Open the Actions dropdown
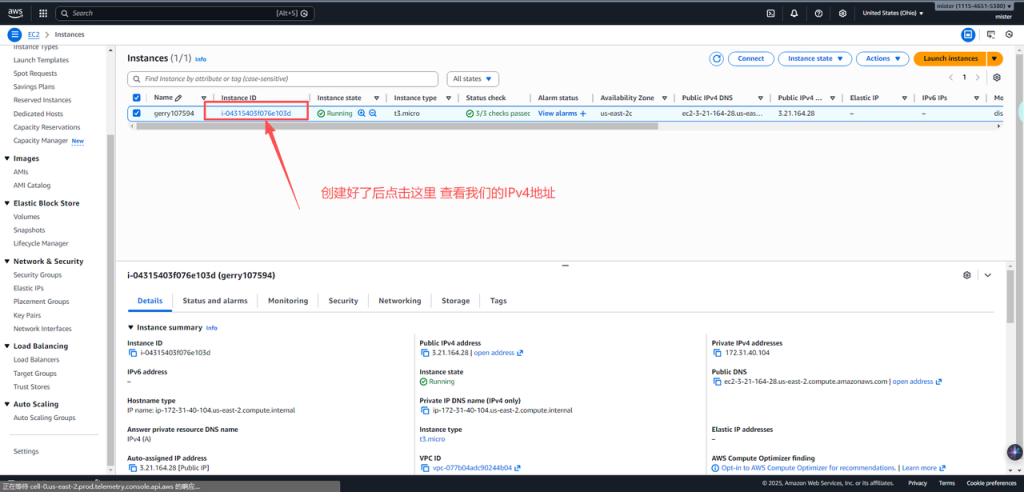The height and width of the screenshot is (492, 1024). click(x=883, y=59)
